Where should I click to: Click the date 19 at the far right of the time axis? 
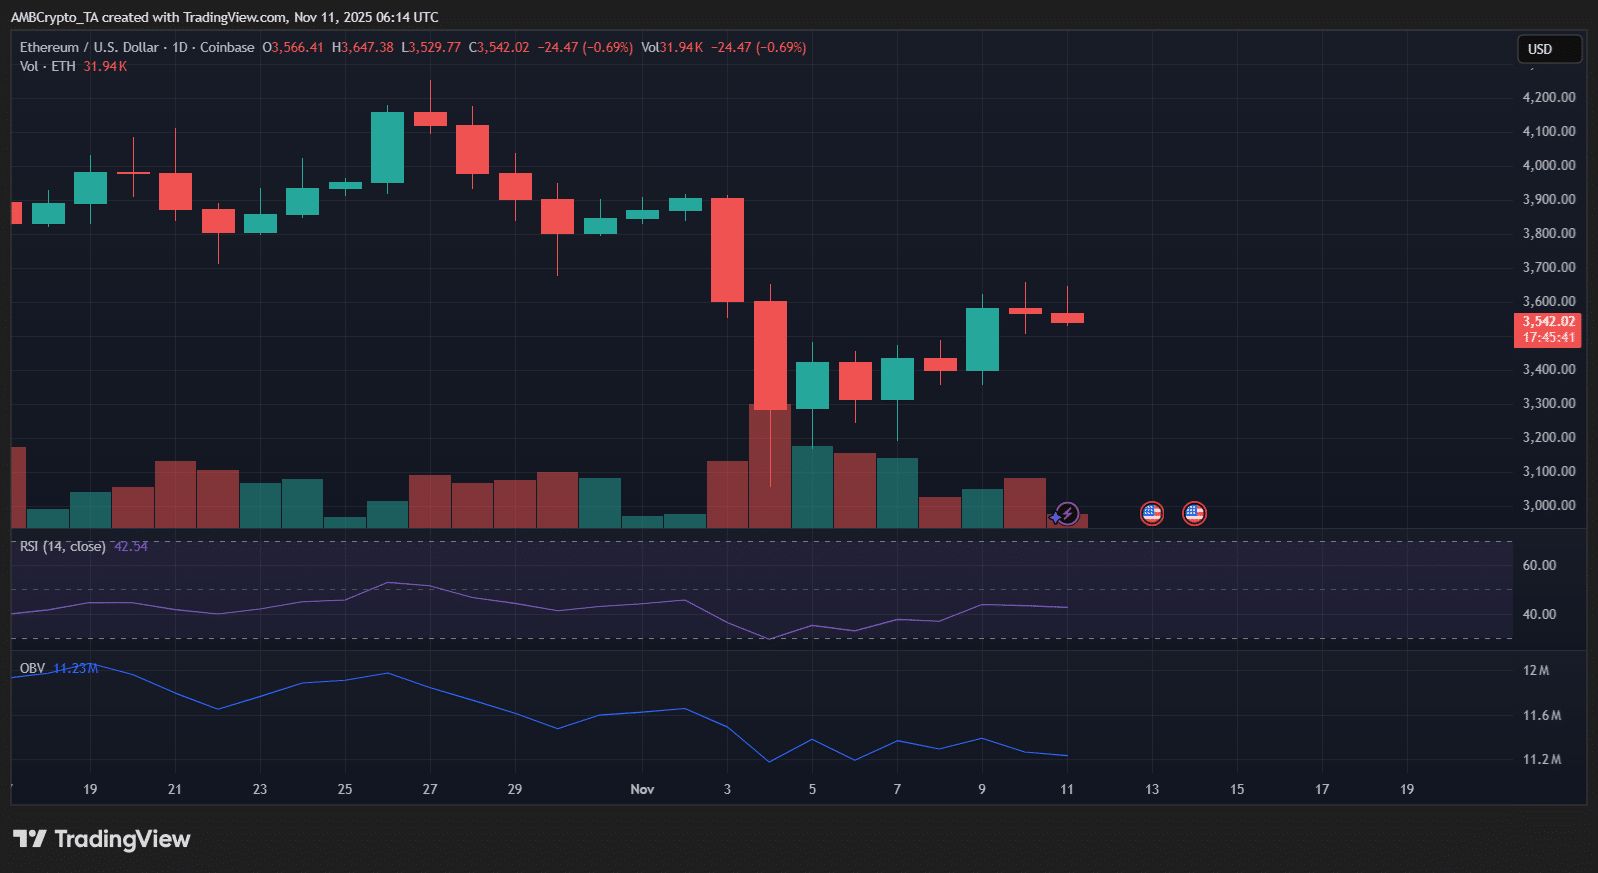pyautogui.click(x=1407, y=789)
